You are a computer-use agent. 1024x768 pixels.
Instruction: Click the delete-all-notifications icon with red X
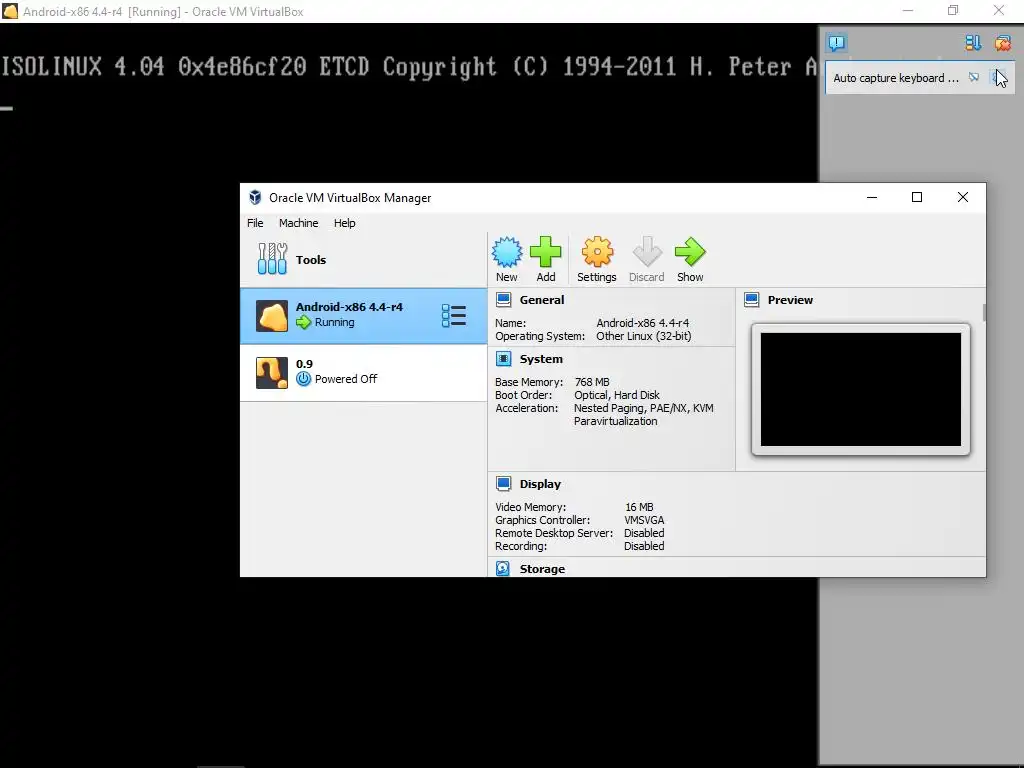tap(1002, 43)
